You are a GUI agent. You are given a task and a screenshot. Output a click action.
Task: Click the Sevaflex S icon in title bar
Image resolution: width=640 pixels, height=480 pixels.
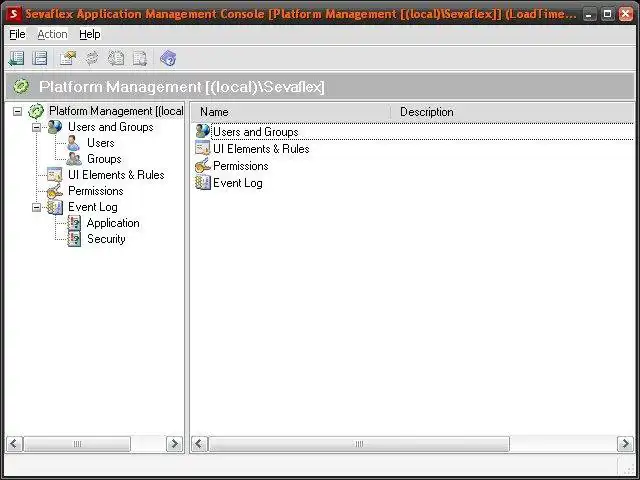[x=13, y=13]
